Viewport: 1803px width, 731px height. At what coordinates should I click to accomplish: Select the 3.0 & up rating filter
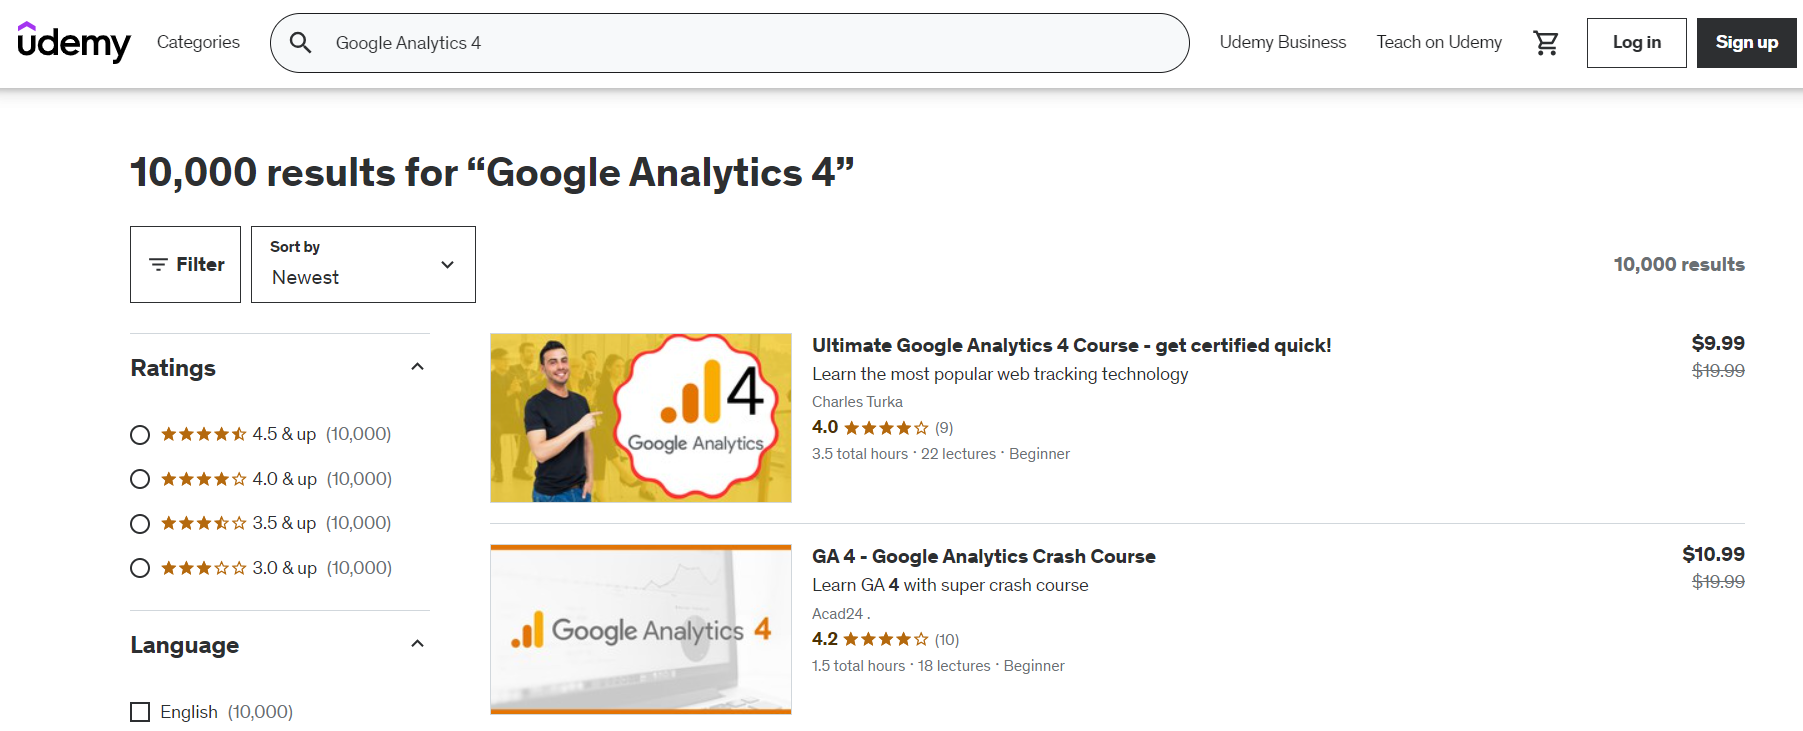pyautogui.click(x=140, y=567)
